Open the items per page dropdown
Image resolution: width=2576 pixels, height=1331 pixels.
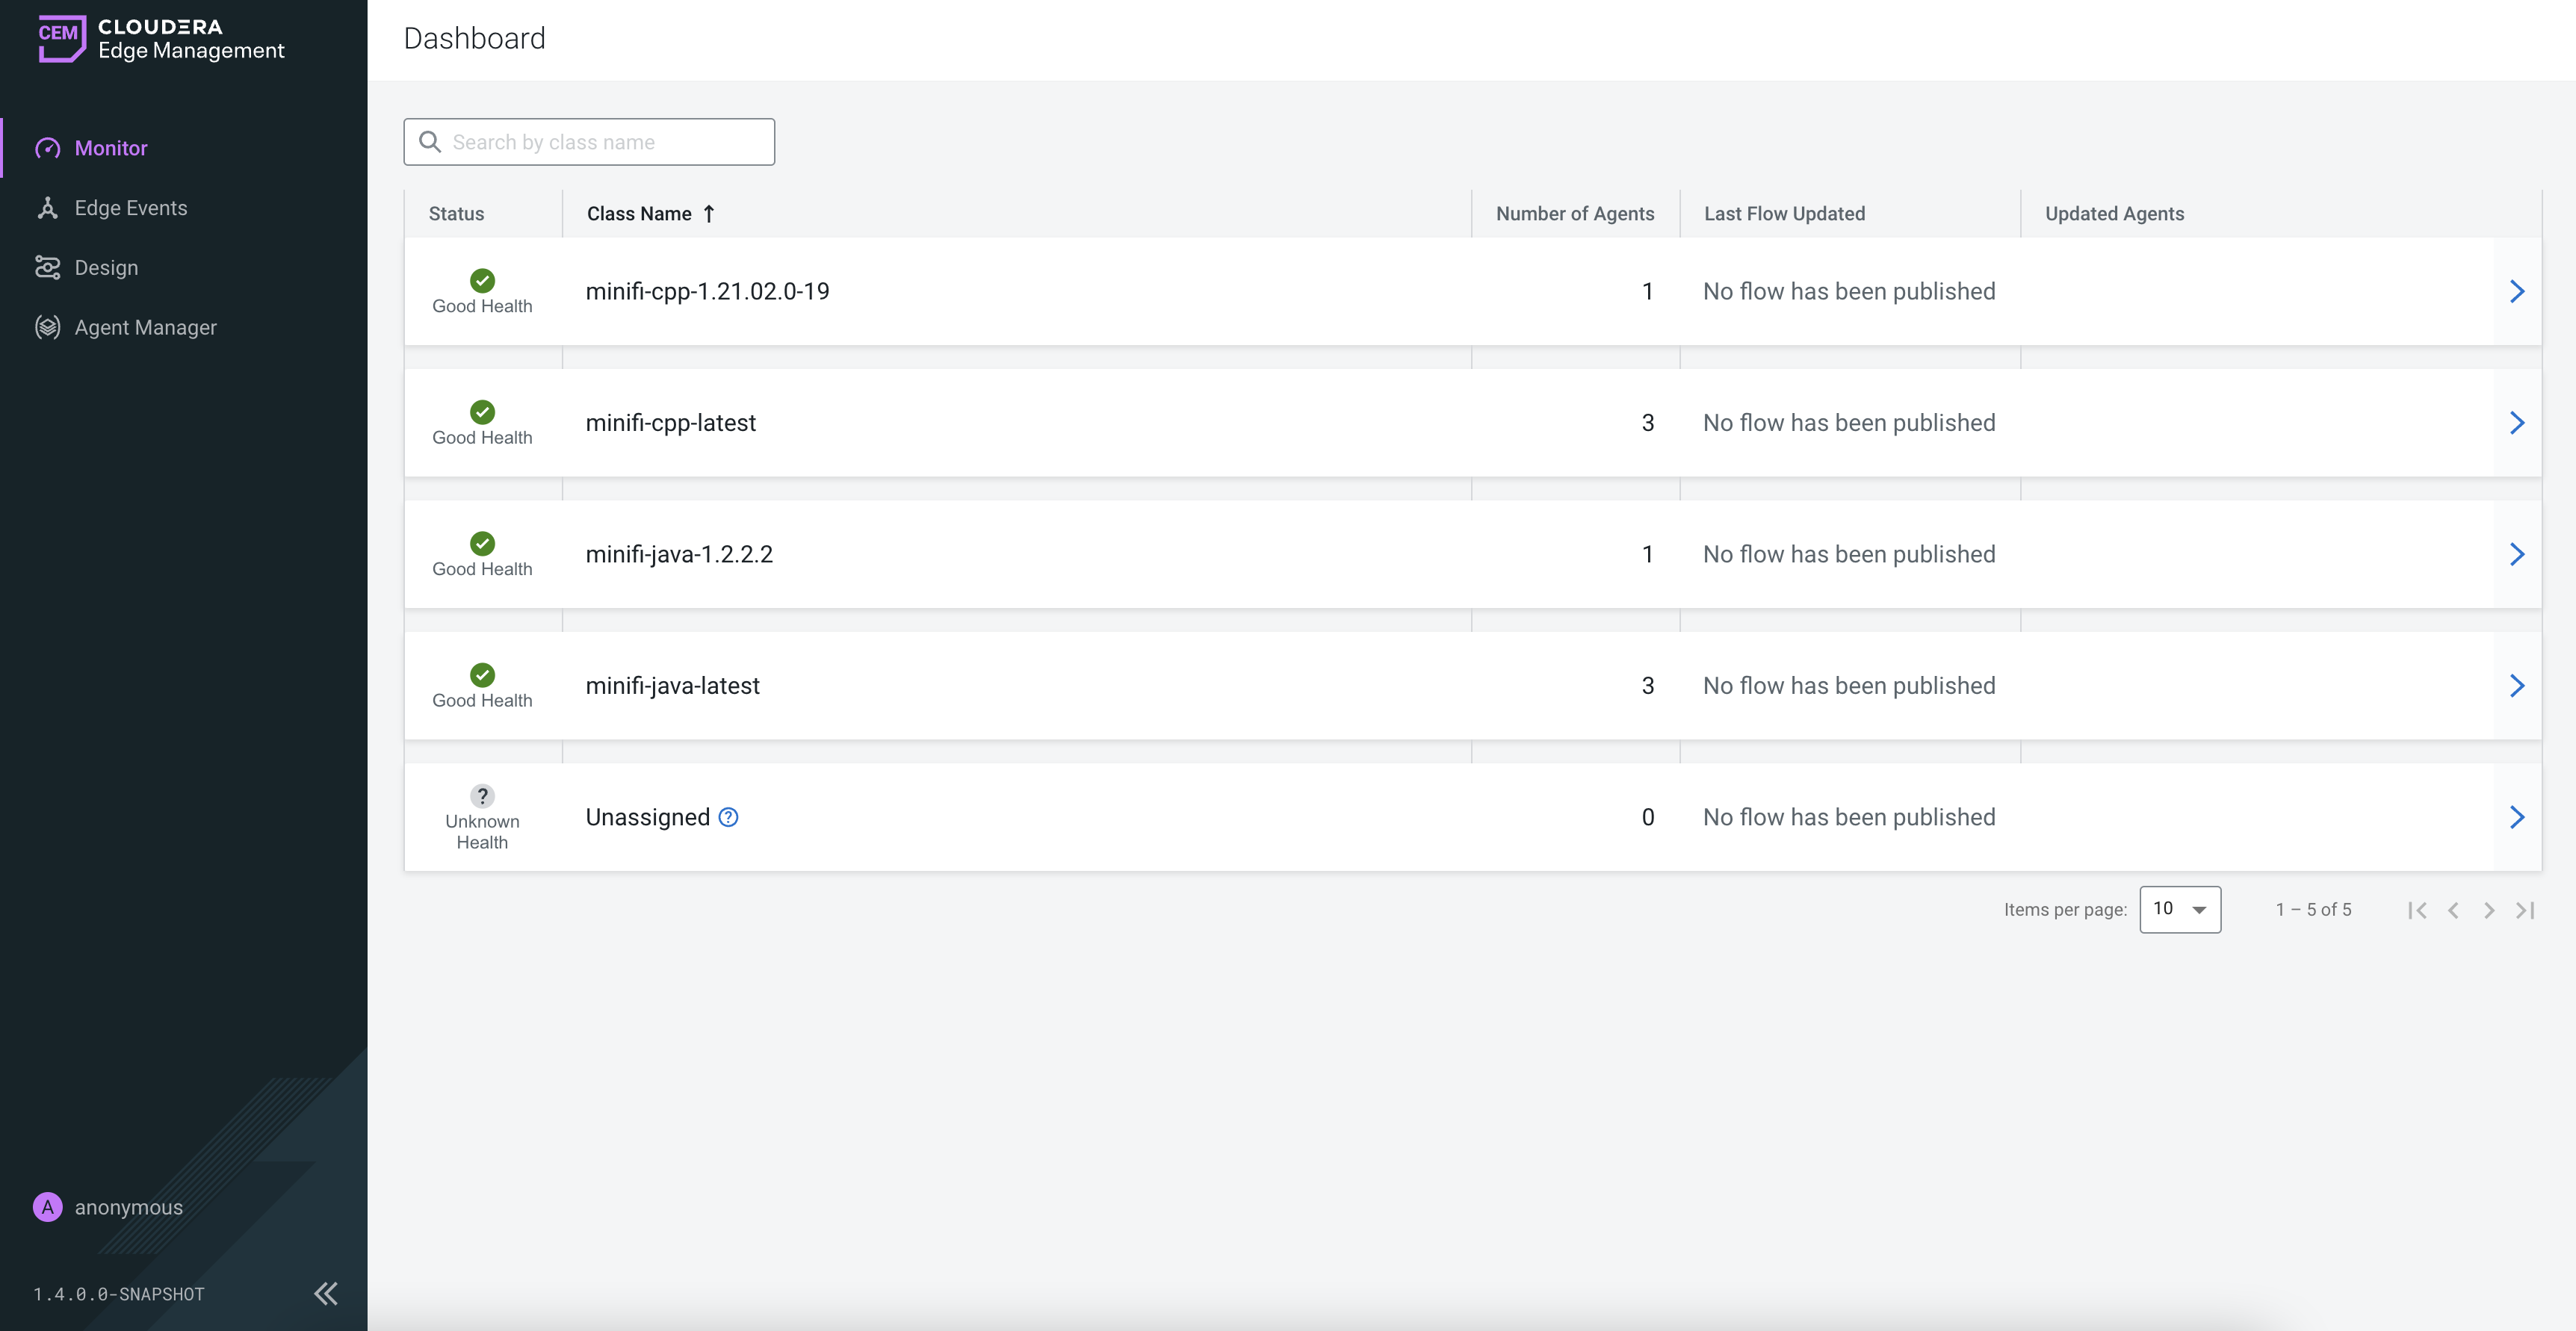coord(2179,909)
